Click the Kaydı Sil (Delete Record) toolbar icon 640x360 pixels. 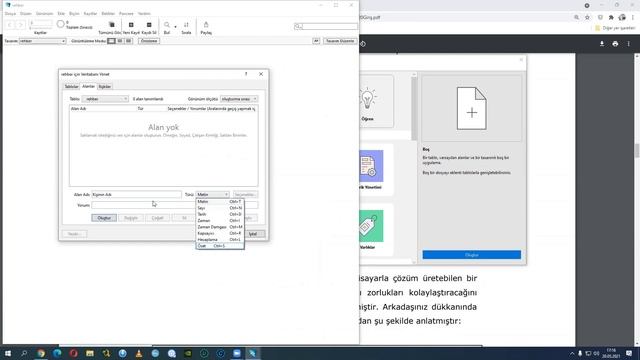(149, 25)
